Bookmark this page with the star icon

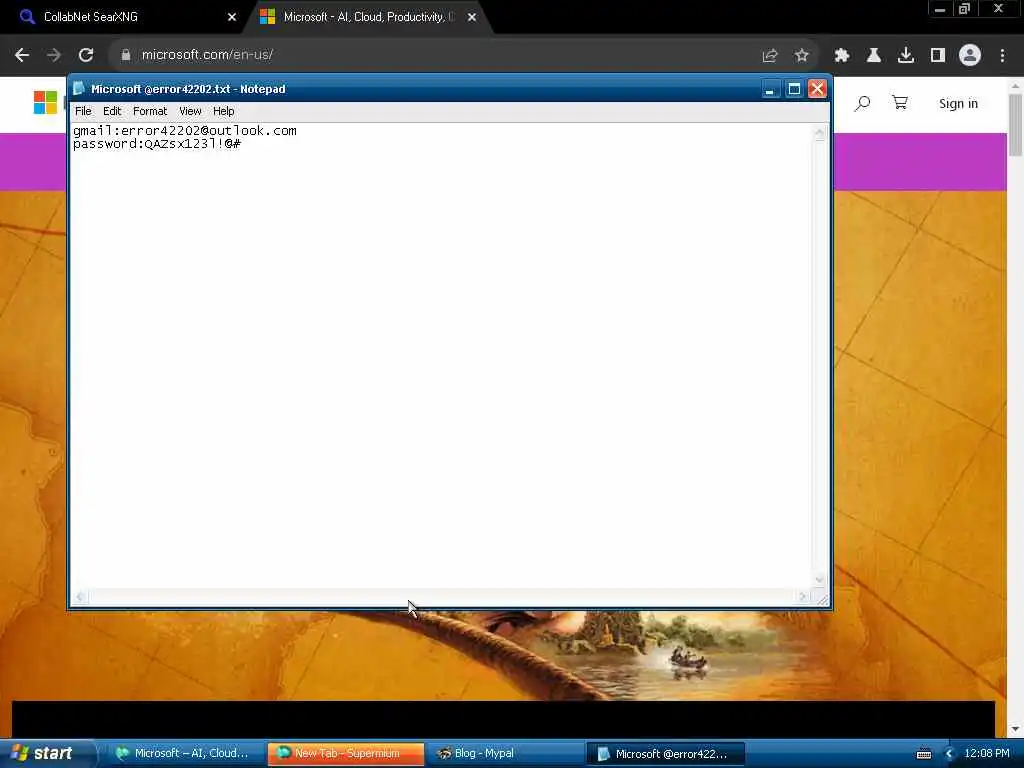pyautogui.click(x=802, y=56)
